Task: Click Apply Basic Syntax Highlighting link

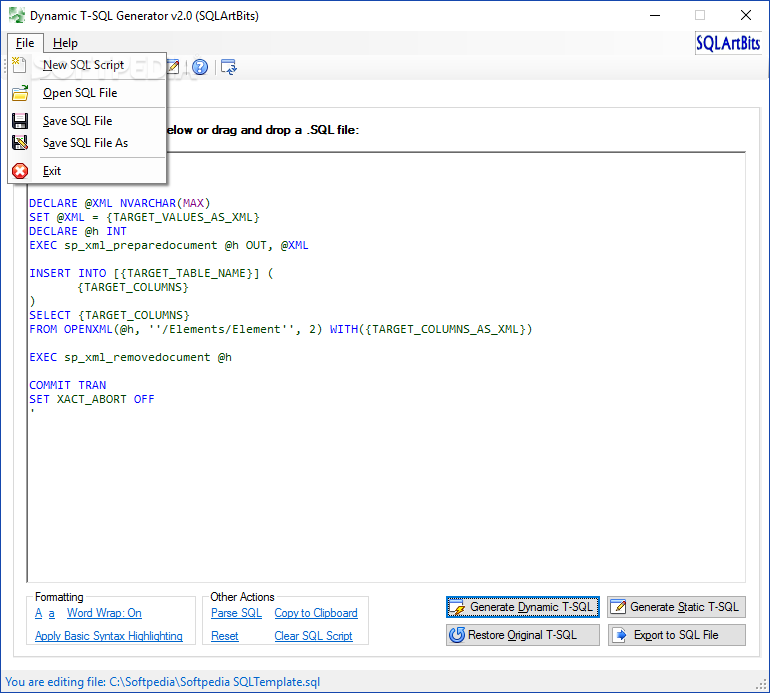Action: (109, 636)
